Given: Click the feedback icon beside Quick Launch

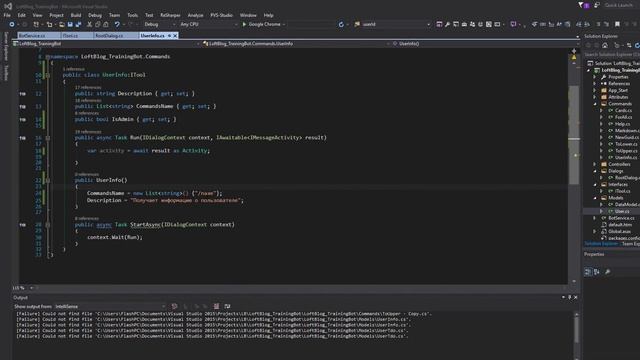Looking at the screenshot, I should tap(596, 5).
